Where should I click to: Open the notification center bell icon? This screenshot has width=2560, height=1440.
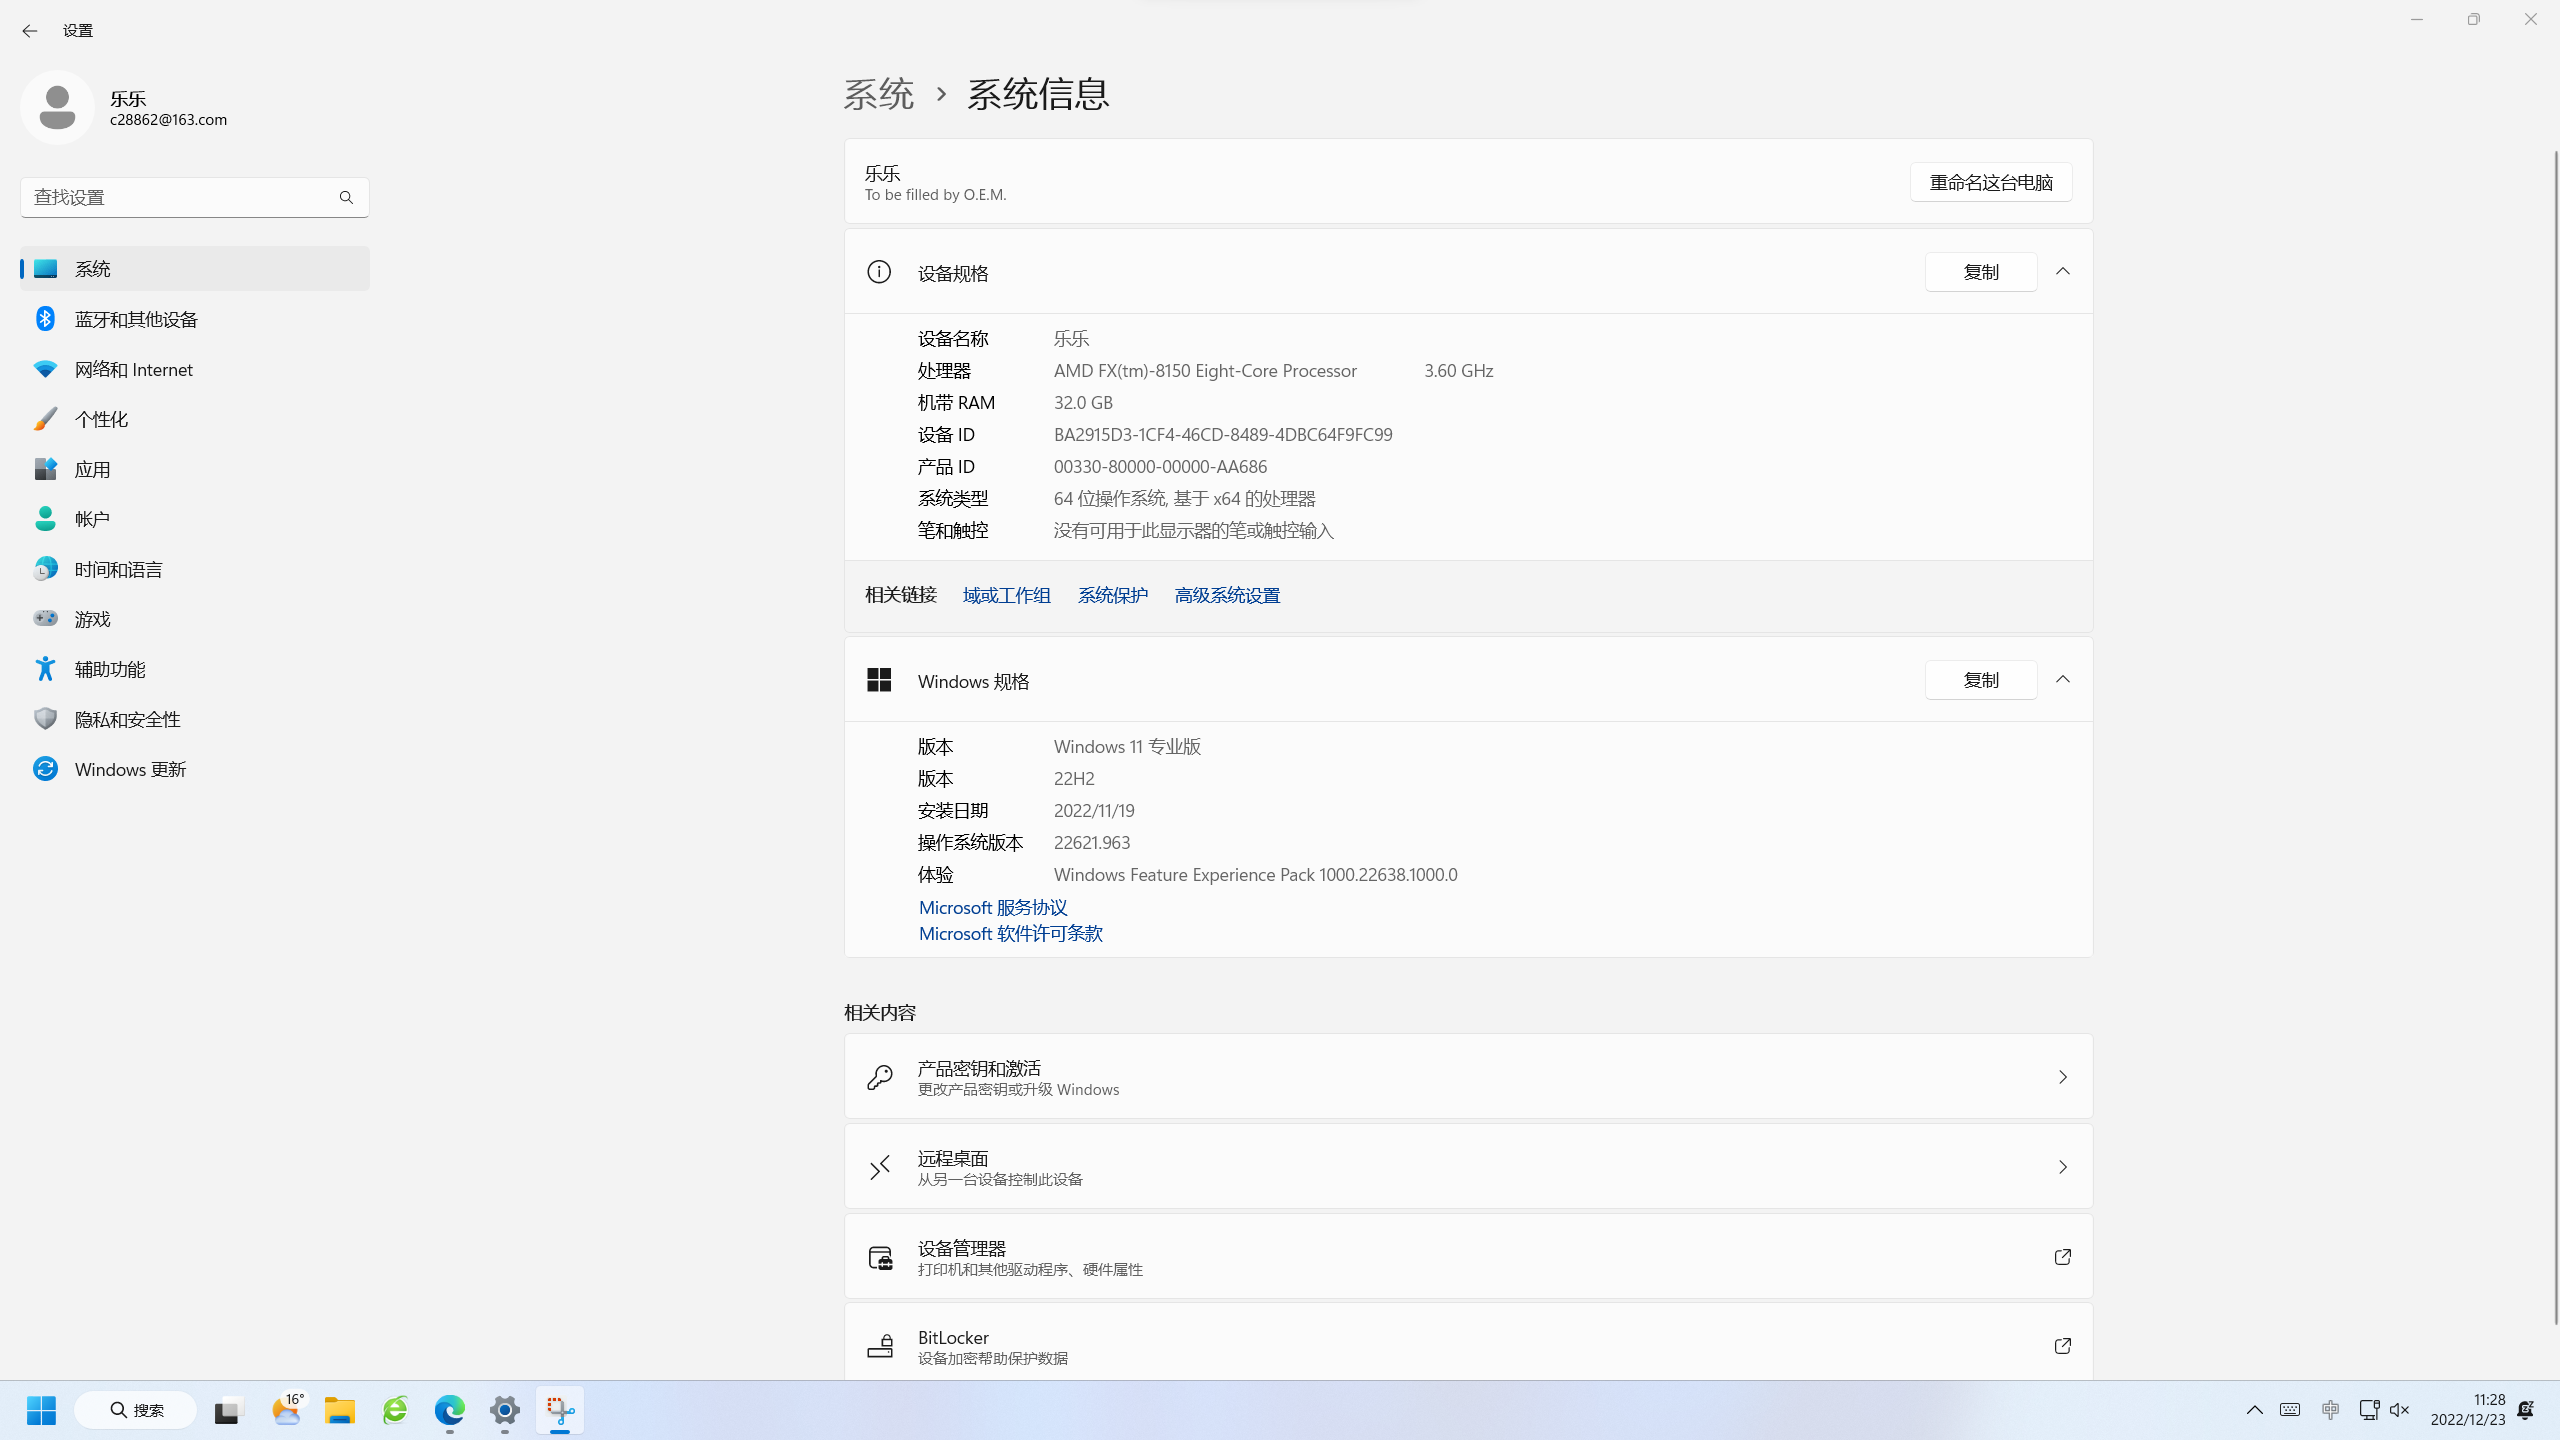2526,1410
